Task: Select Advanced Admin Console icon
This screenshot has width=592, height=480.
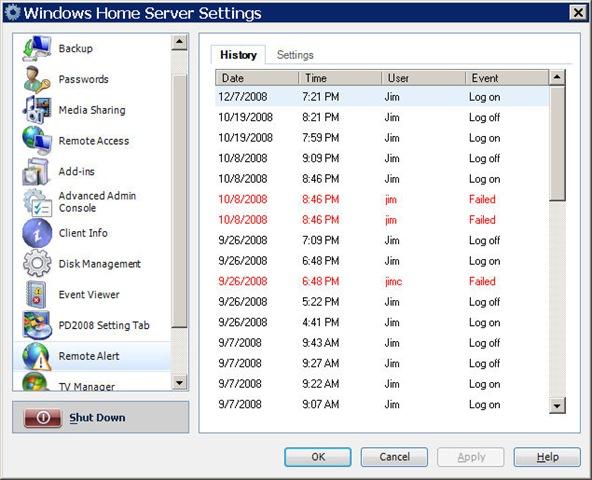Action: (37, 202)
